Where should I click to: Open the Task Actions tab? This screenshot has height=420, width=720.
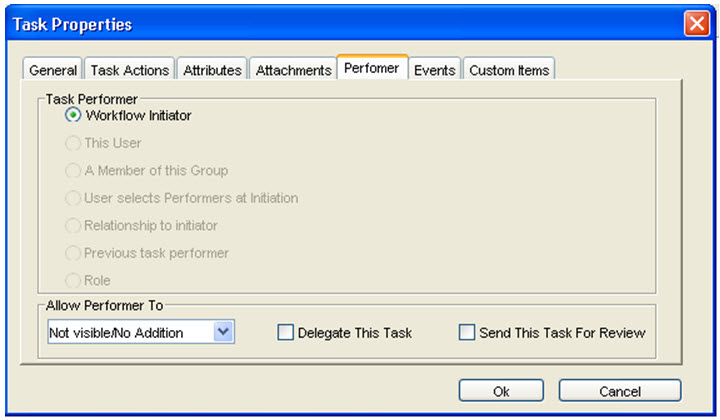click(130, 69)
